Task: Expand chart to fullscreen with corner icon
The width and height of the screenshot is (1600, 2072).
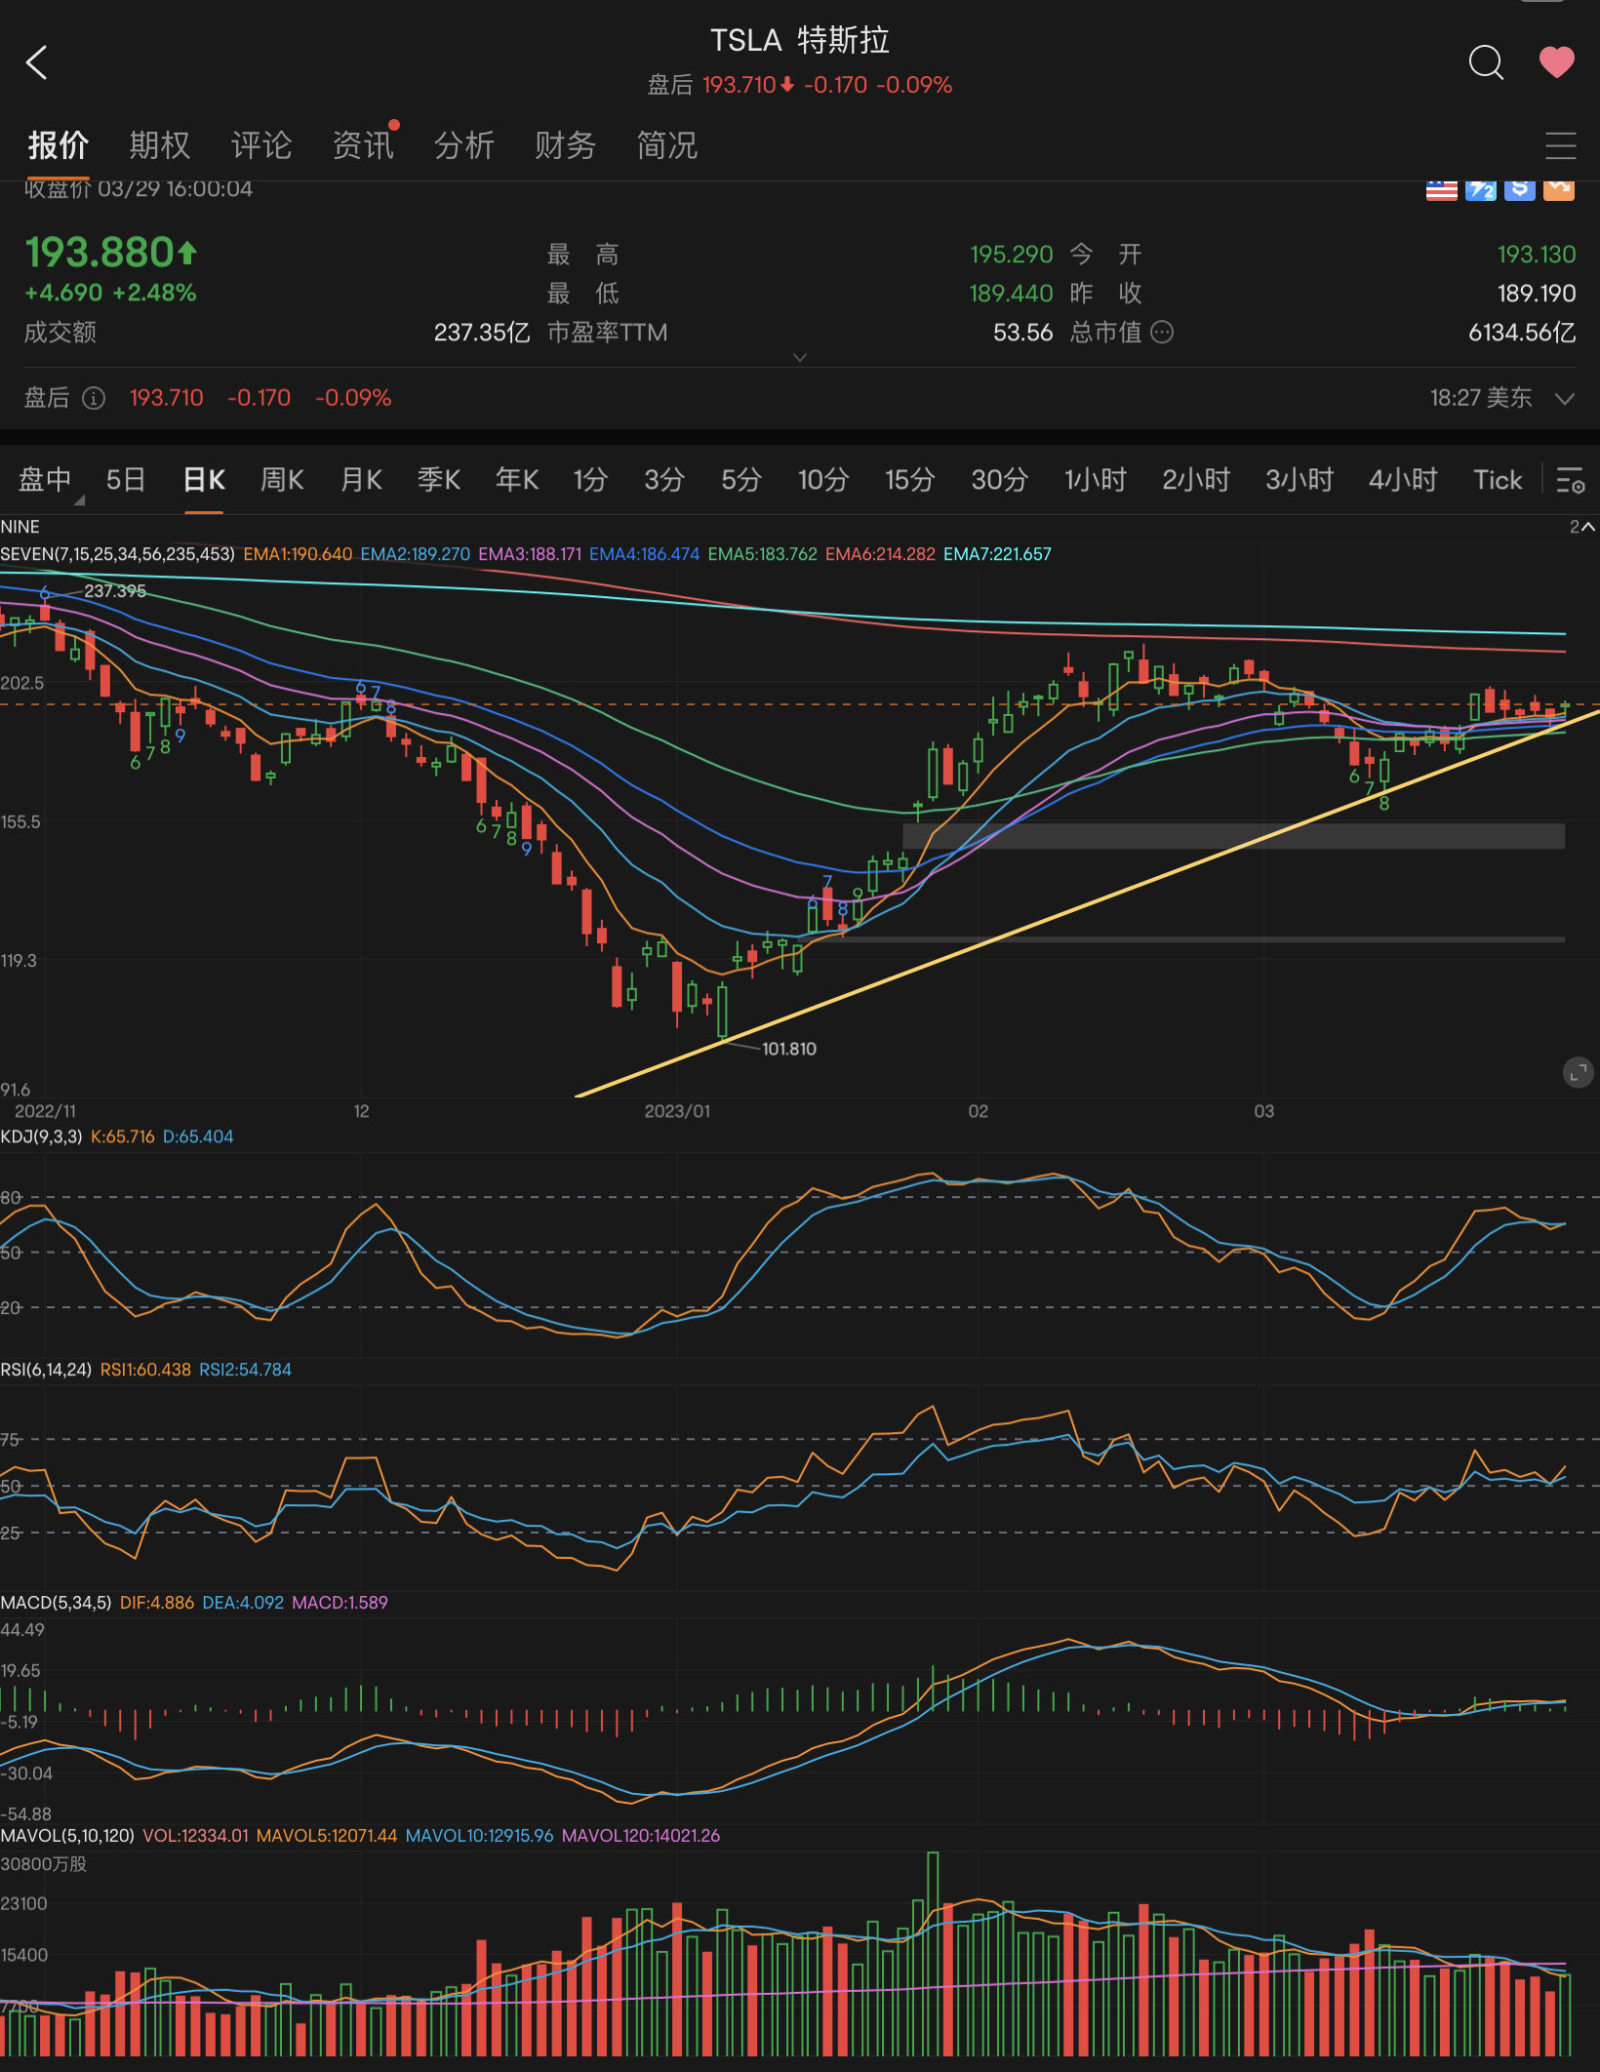Action: pos(1577,1073)
